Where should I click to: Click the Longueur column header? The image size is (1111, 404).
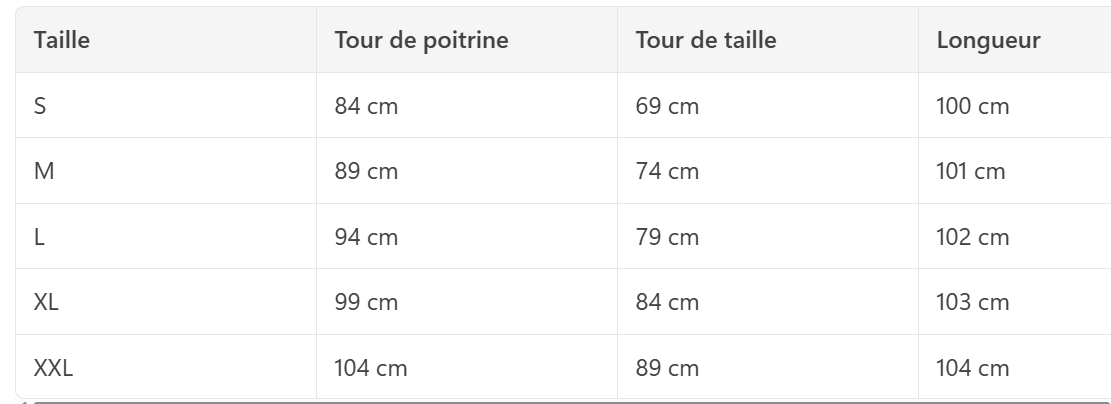(x=1015, y=40)
